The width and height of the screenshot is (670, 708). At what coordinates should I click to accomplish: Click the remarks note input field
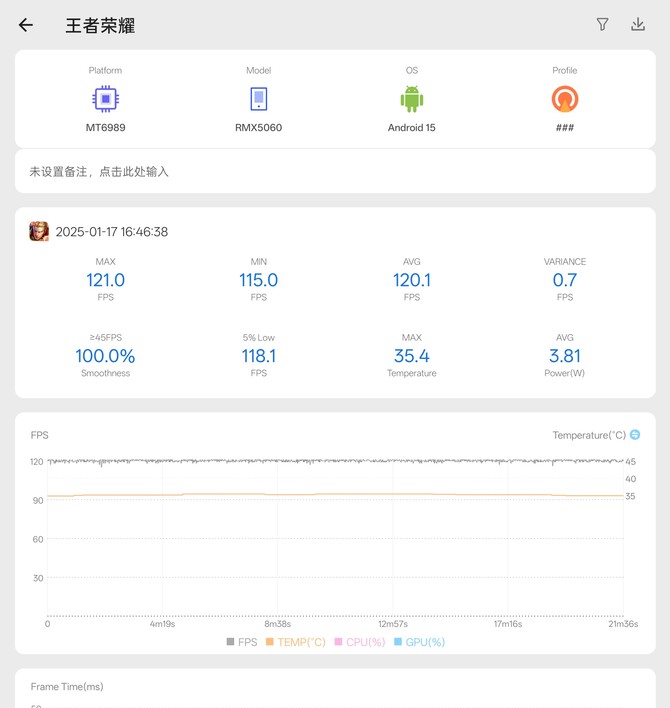(x=335, y=172)
